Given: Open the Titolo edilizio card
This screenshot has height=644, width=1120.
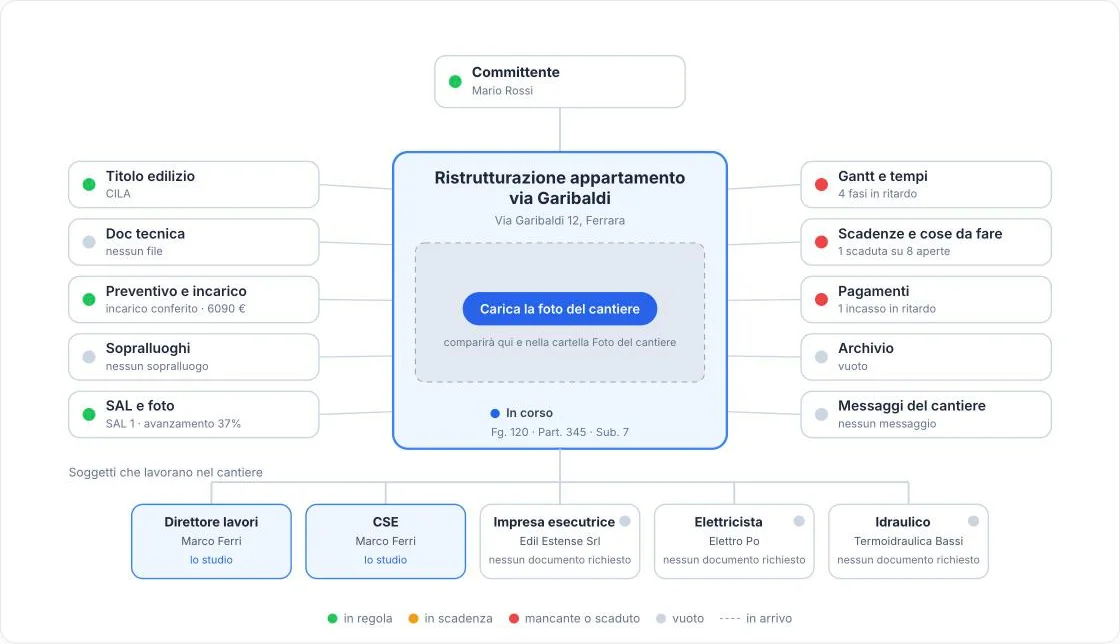Looking at the screenshot, I should click(194, 184).
